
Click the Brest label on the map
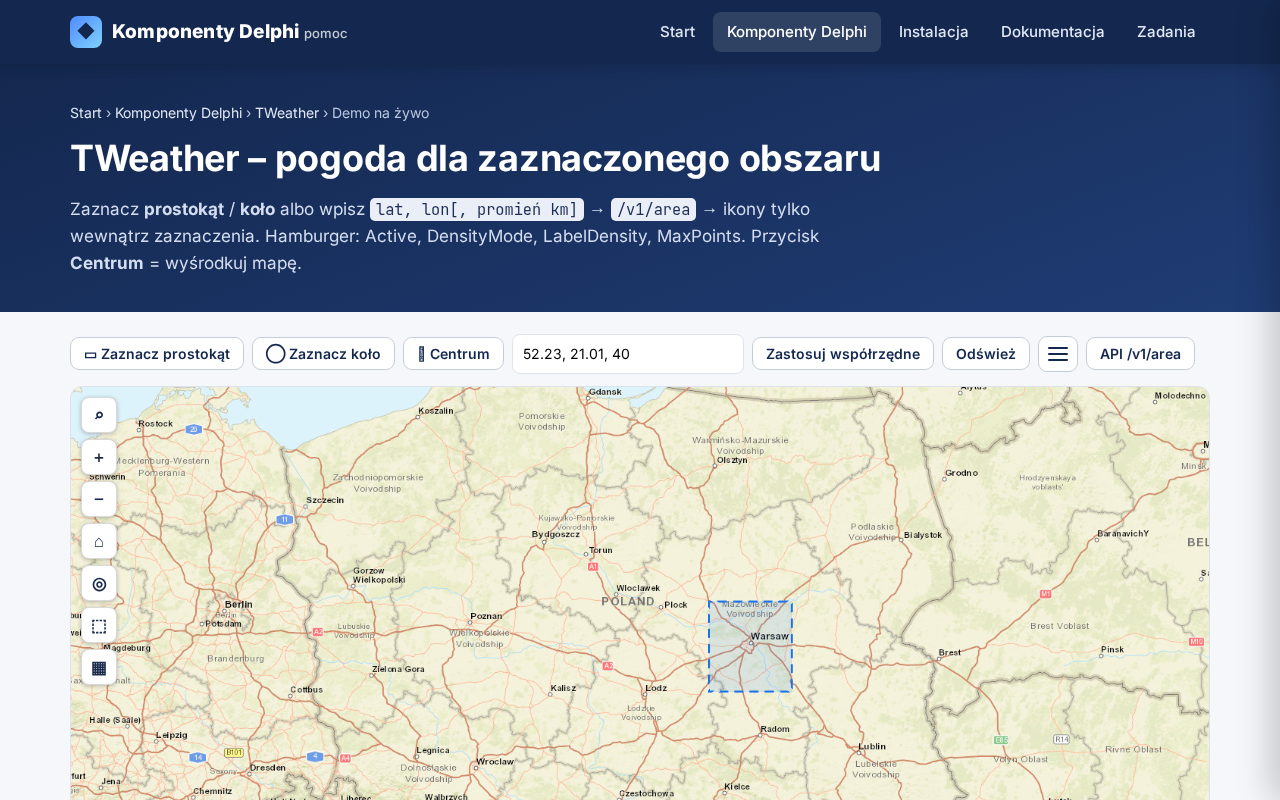tap(950, 653)
